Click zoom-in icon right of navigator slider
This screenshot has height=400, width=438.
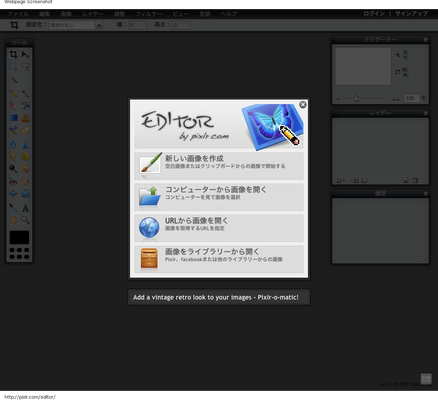coord(395,99)
